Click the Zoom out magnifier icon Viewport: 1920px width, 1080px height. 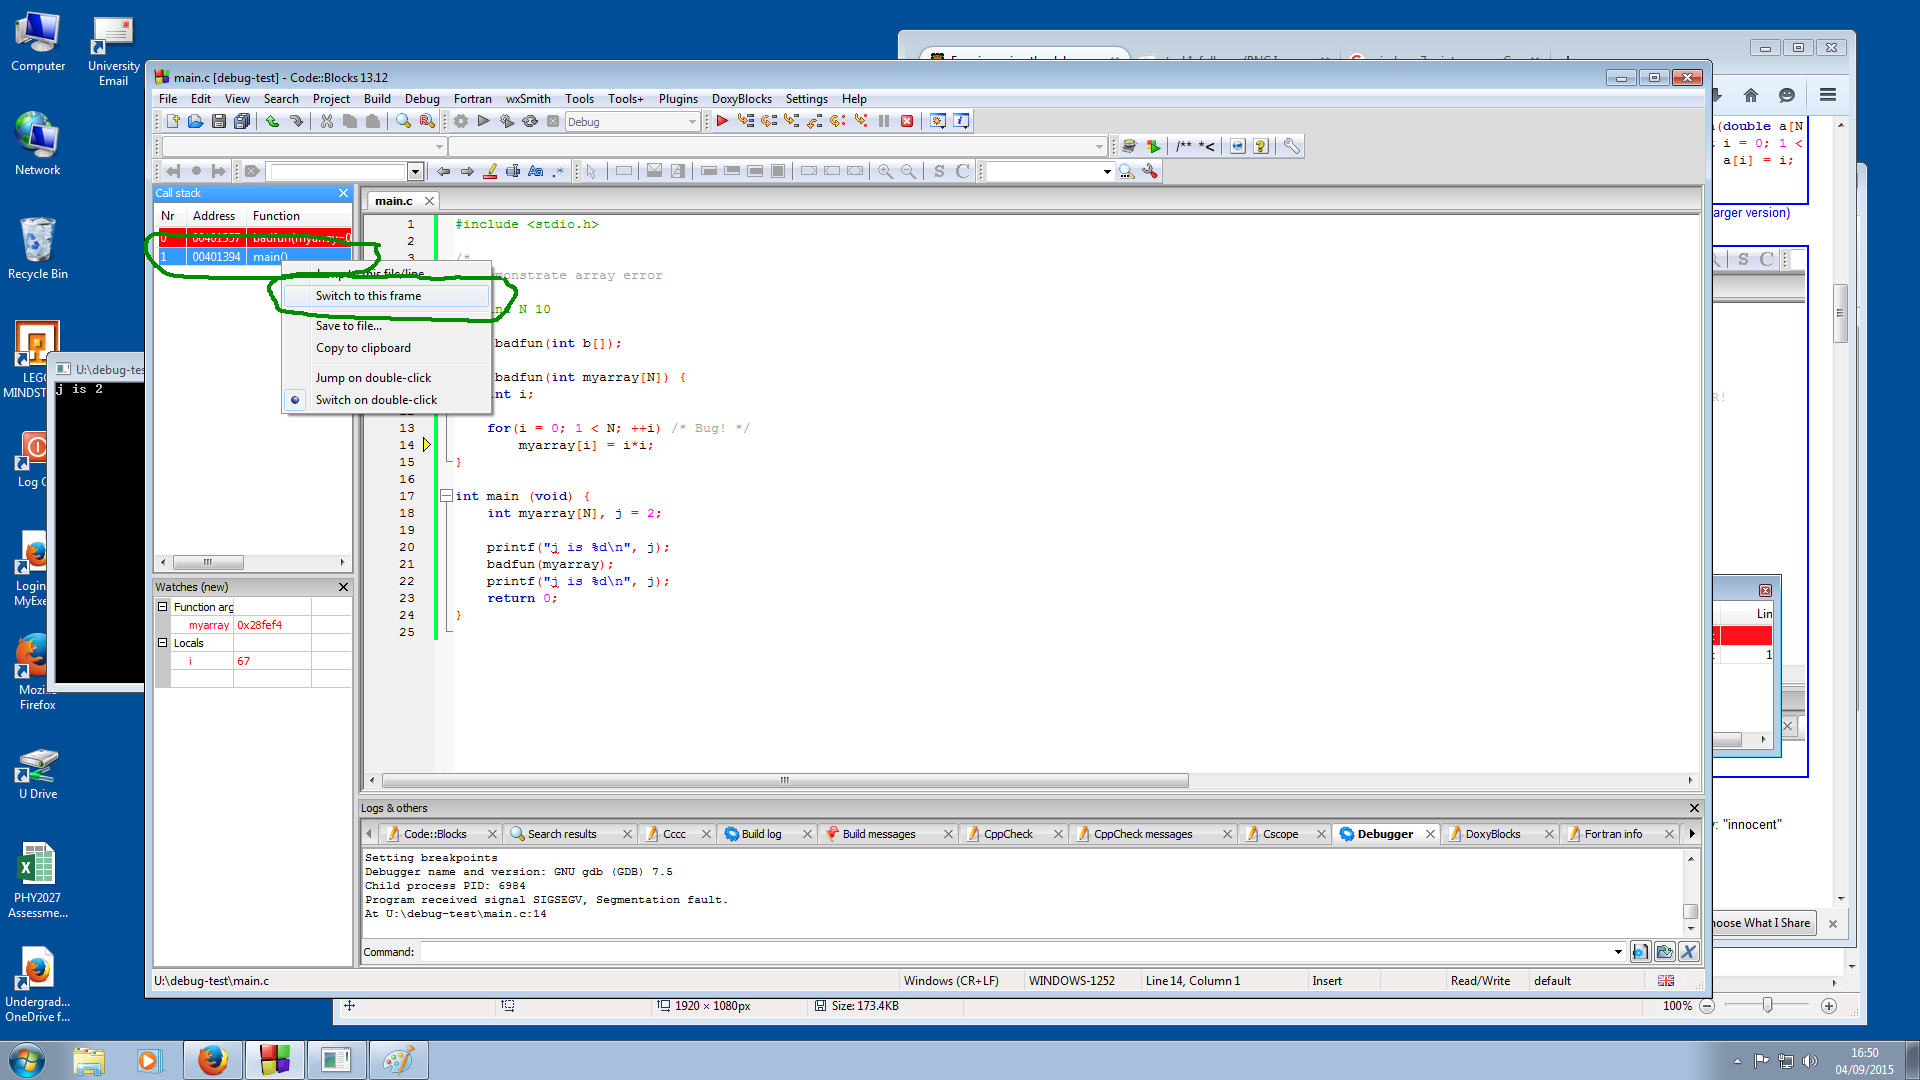pyautogui.click(x=908, y=171)
